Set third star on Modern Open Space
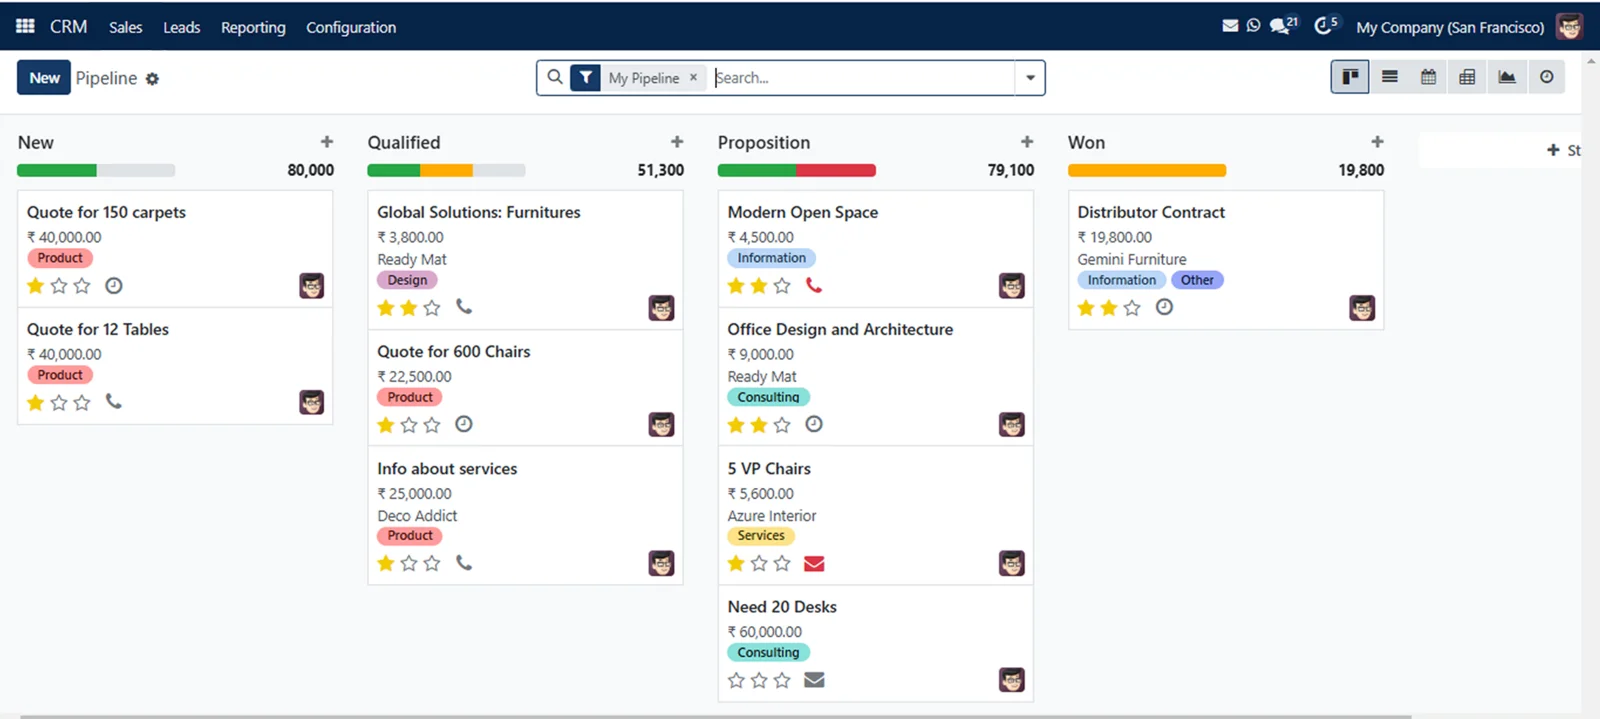This screenshot has width=1600, height=719. pos(782,286)
